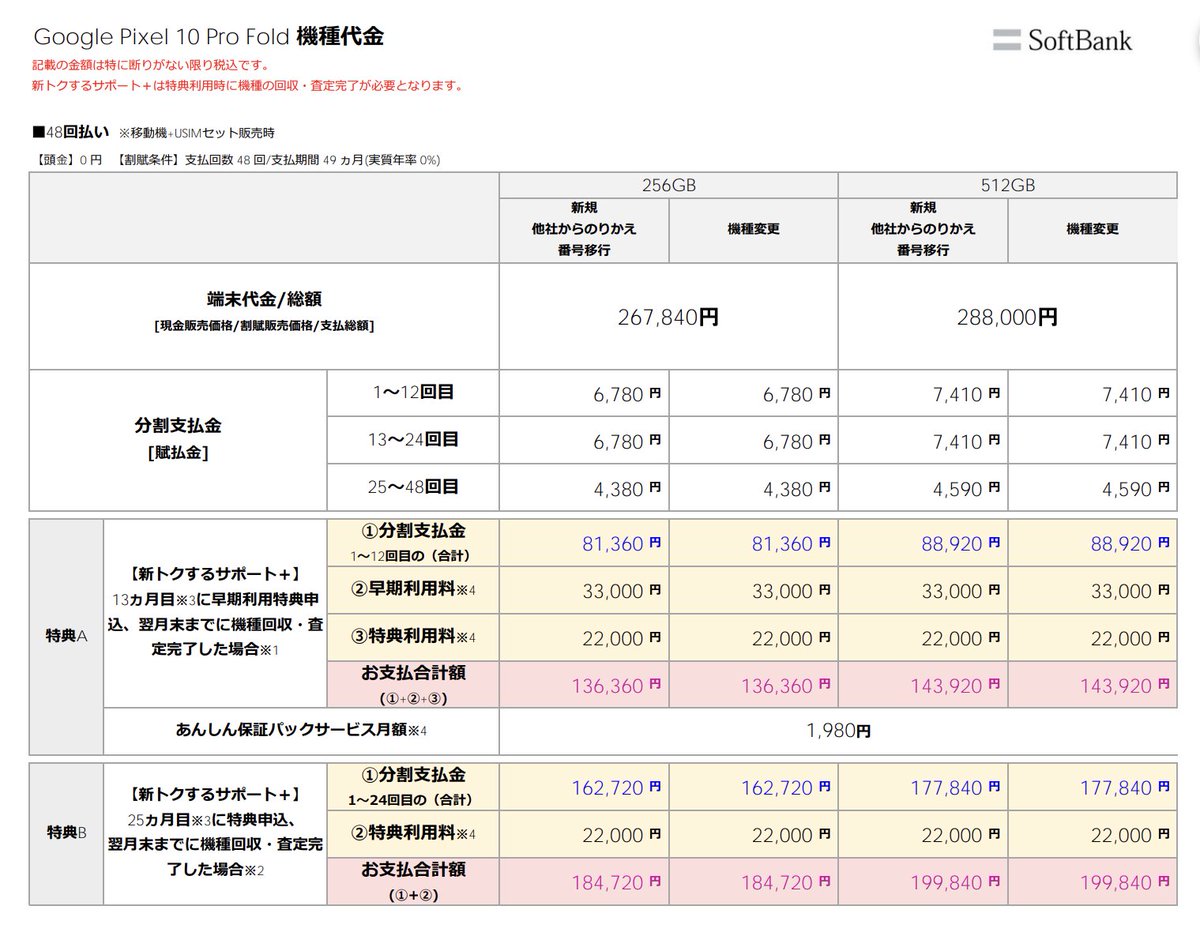Select the title 'Google Pixel 10 Pro Fold 機種代金'

click(x=209, y=37)
